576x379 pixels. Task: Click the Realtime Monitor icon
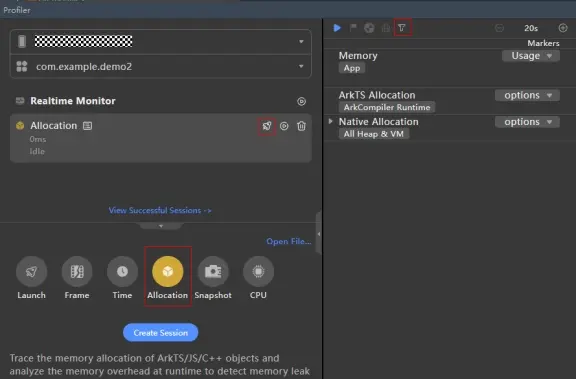pyautogui.click(x=20, y=101)
